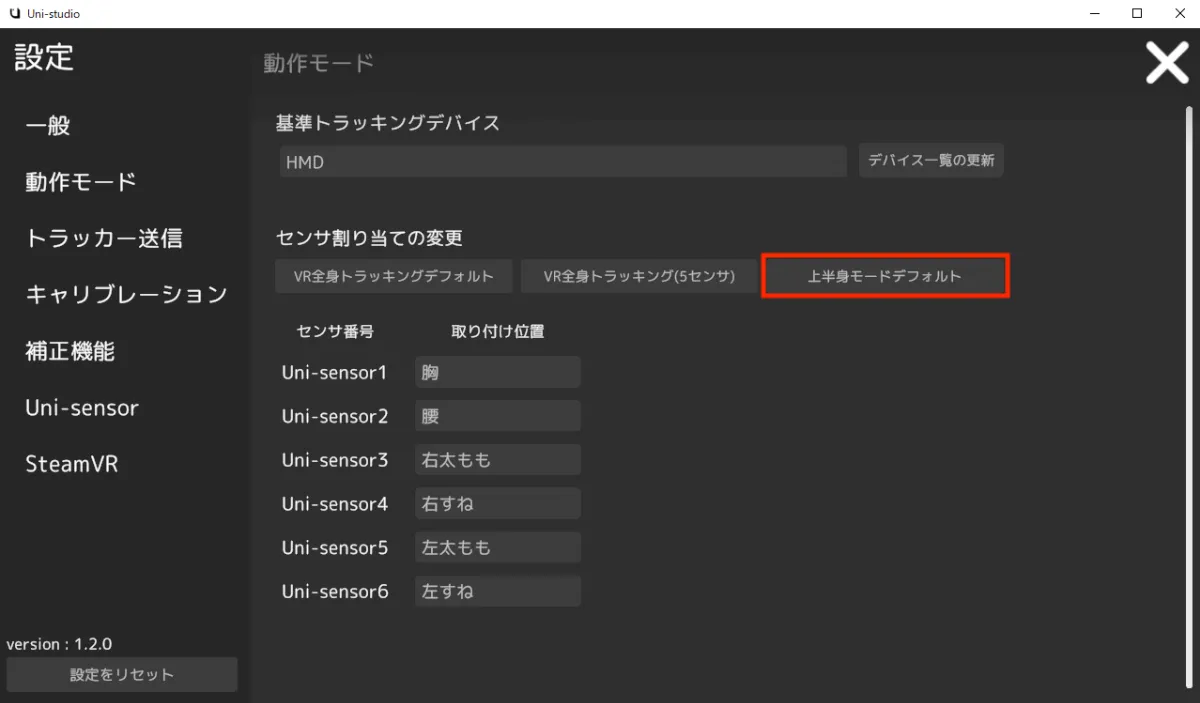Click the デバイス一覧の更新 button
The image size is (1200, 703).
click(x=931, y=160)
